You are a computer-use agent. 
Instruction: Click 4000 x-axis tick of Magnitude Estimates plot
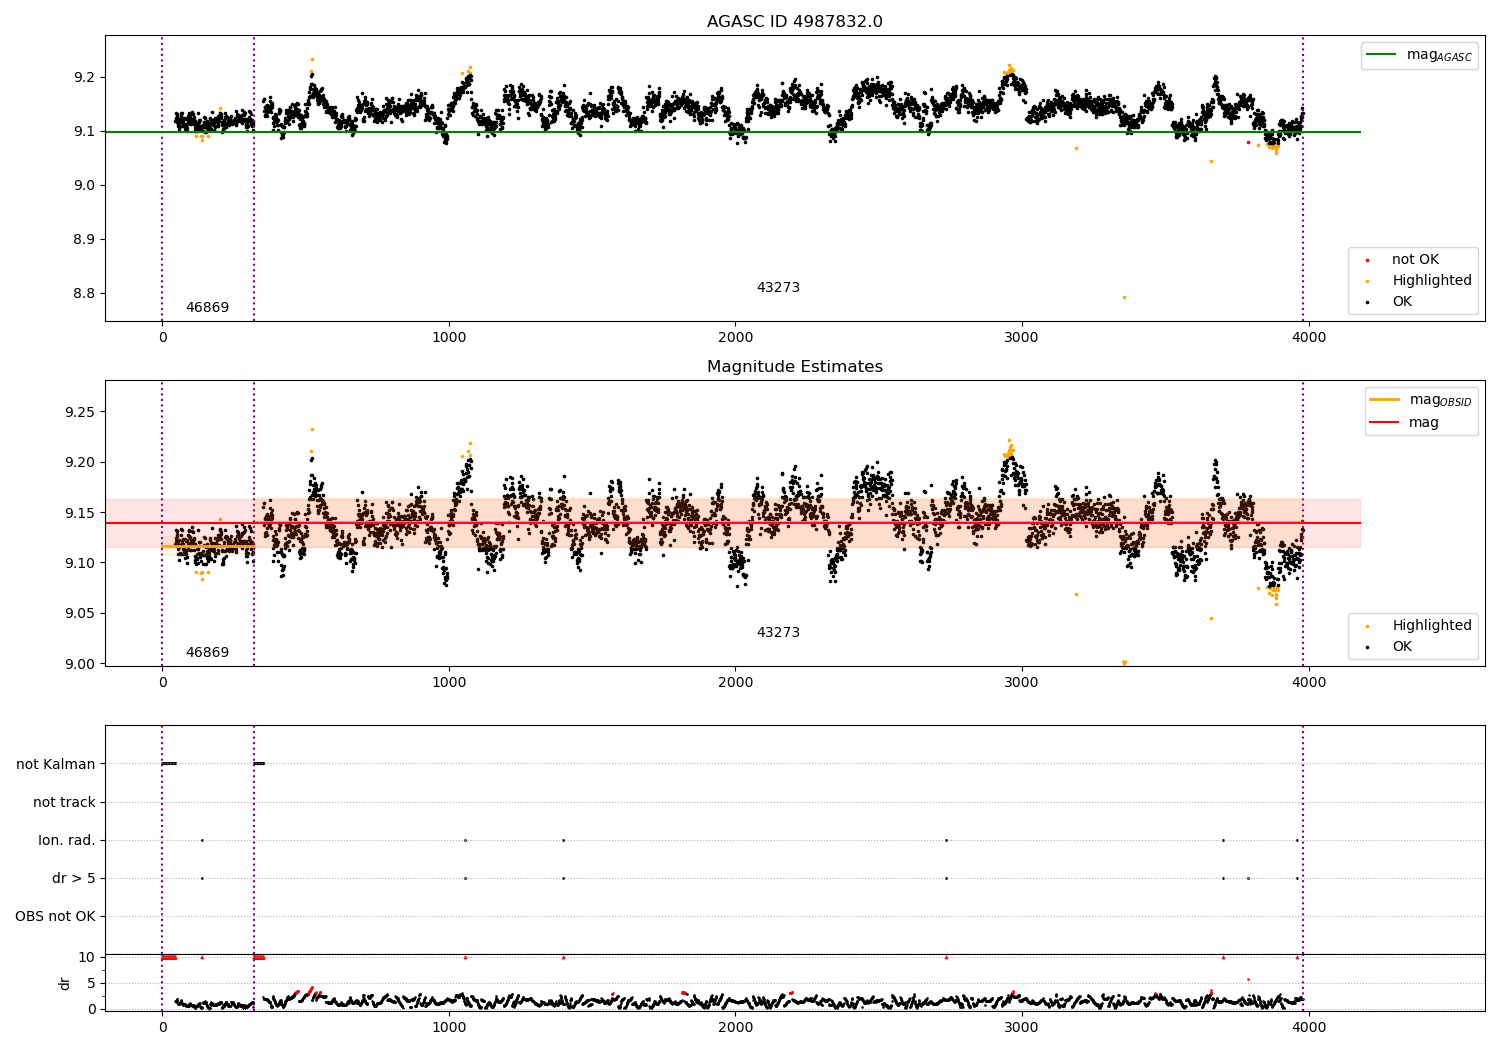click(x=1309, y=682)
